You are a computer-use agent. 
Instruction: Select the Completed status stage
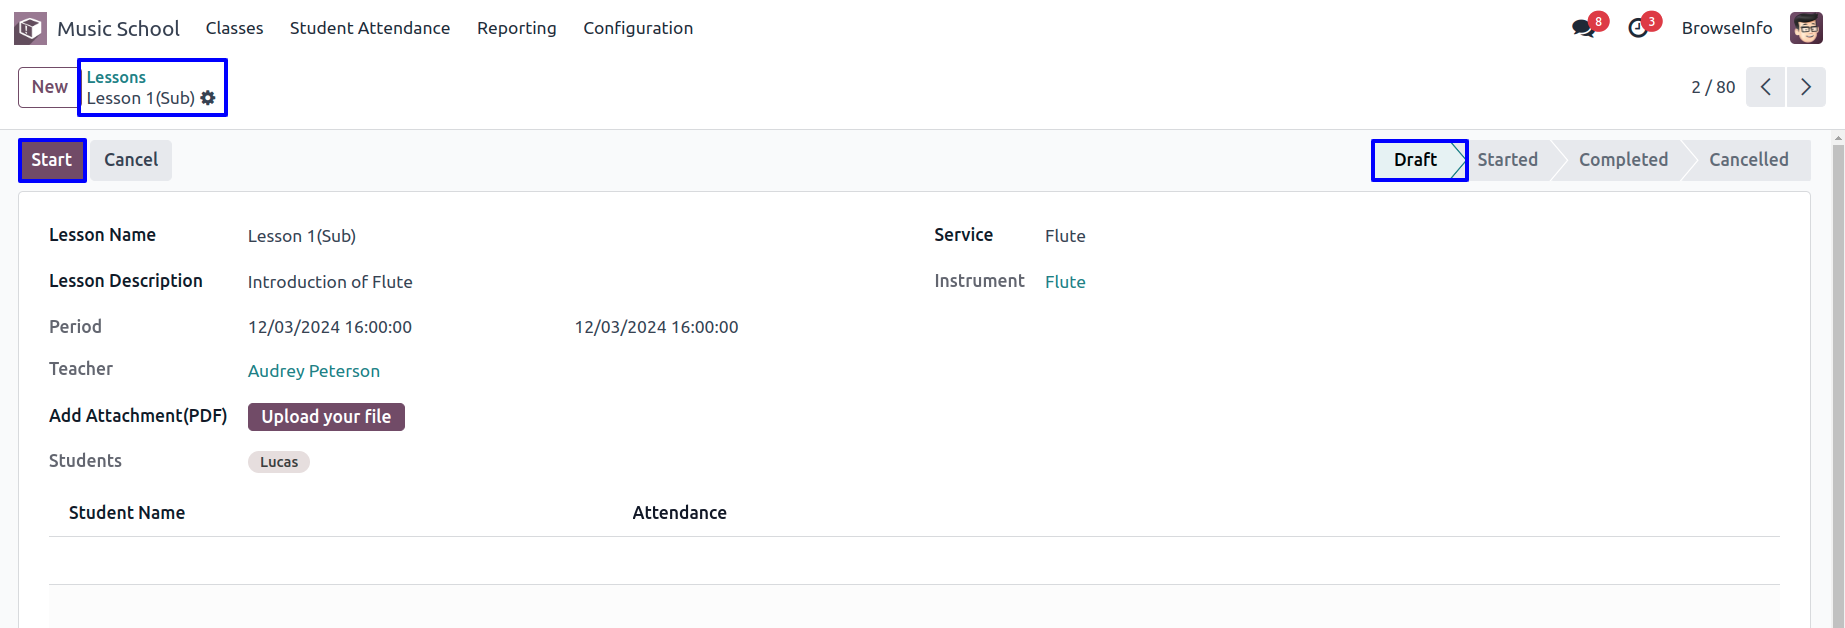click(x=1623, y=160)
